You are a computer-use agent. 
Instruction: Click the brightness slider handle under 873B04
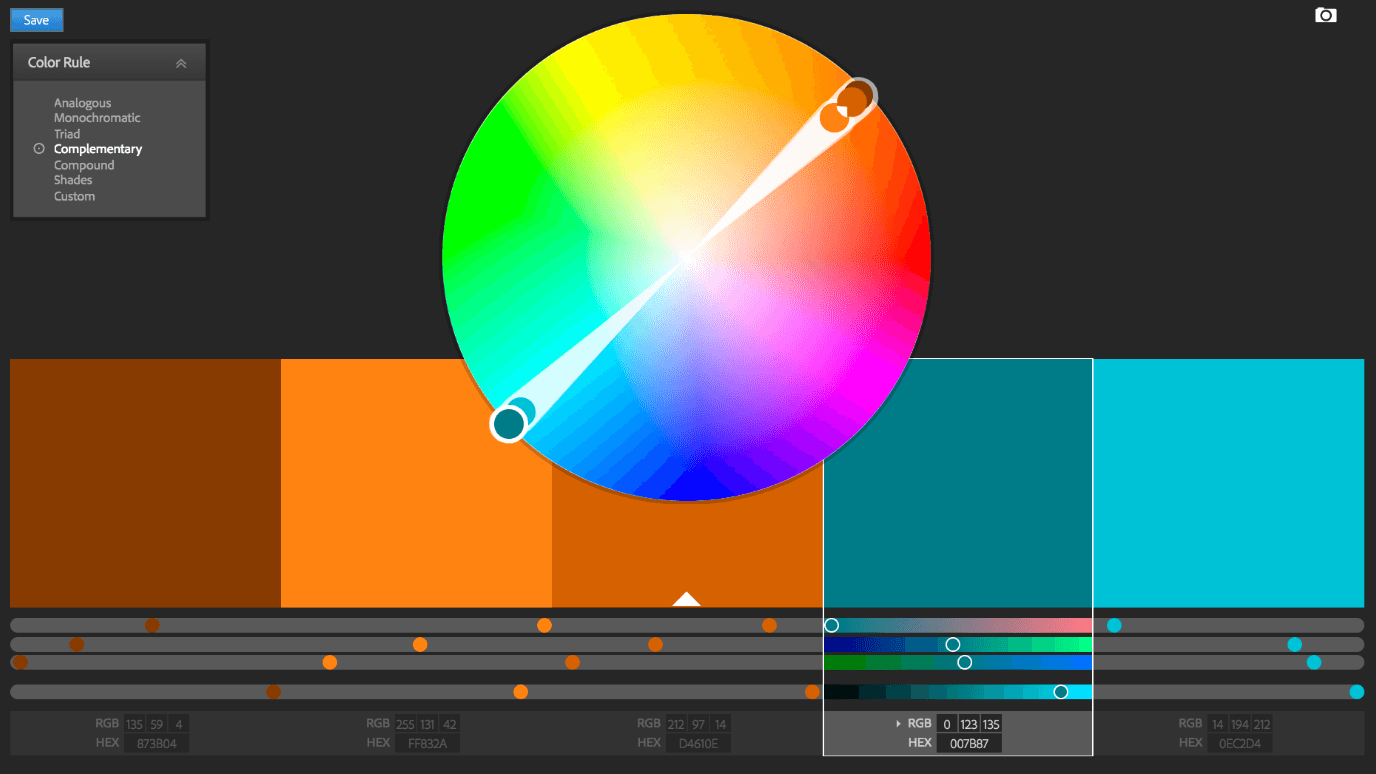[273, 692]
